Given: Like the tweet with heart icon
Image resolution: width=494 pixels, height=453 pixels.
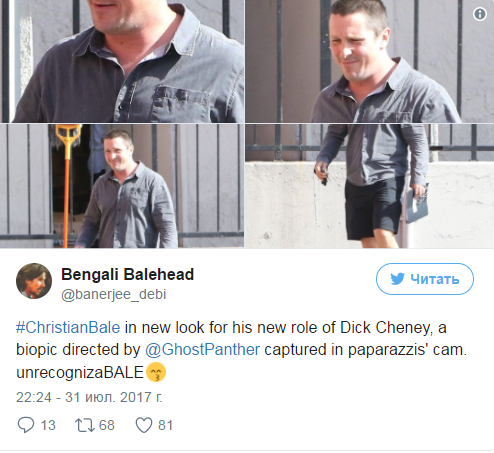Looking at the screenshot, I should 144,425.
